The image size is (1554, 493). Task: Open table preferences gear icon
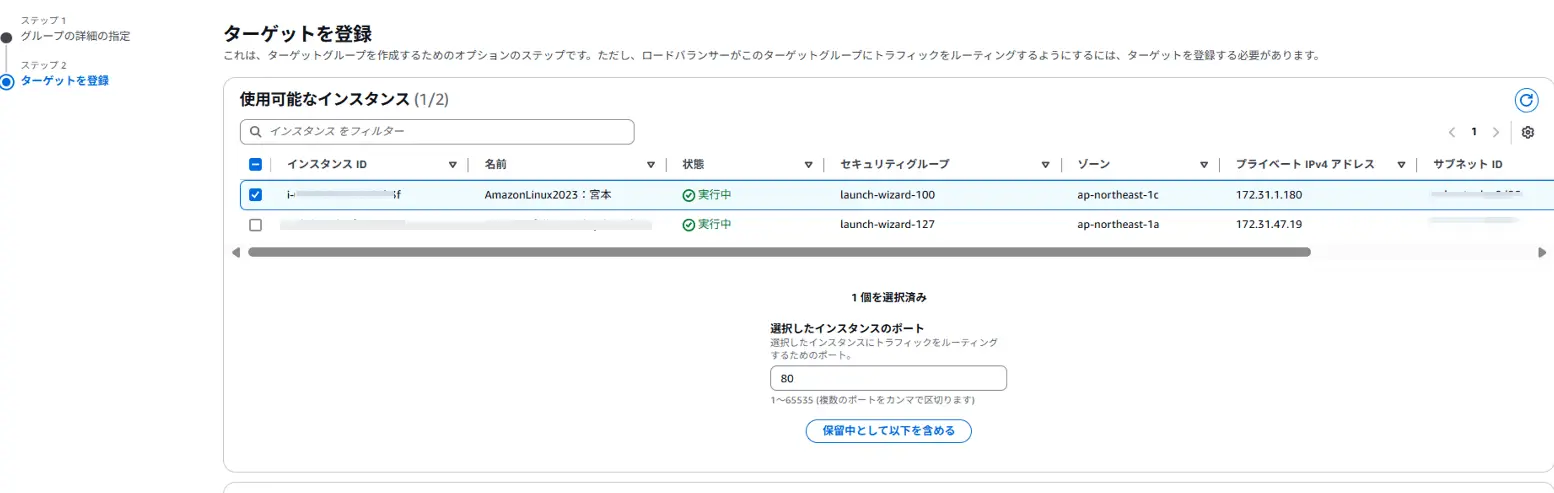coord(1527,132)
